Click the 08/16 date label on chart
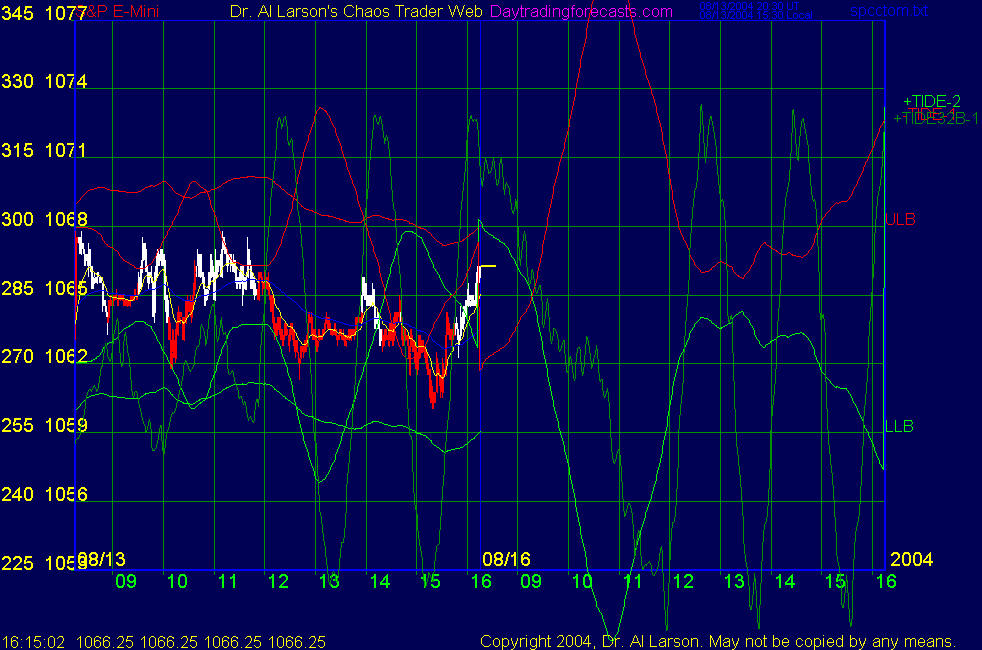This screenshot has width=982, height=650. (x=507, y=559)
